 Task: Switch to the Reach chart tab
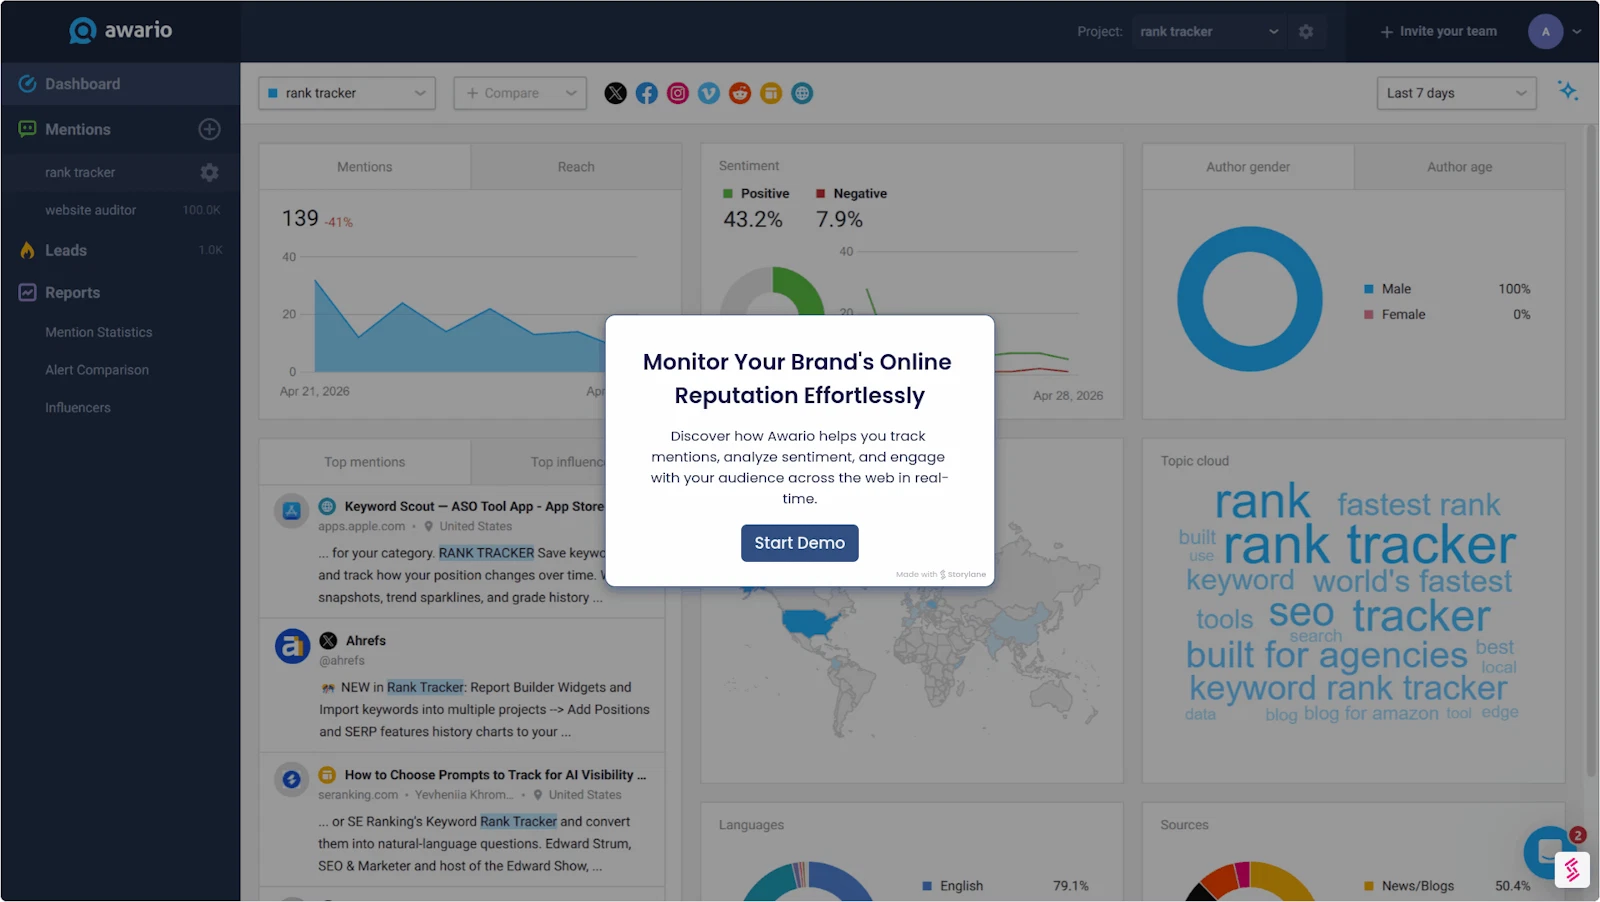[576, 167]
